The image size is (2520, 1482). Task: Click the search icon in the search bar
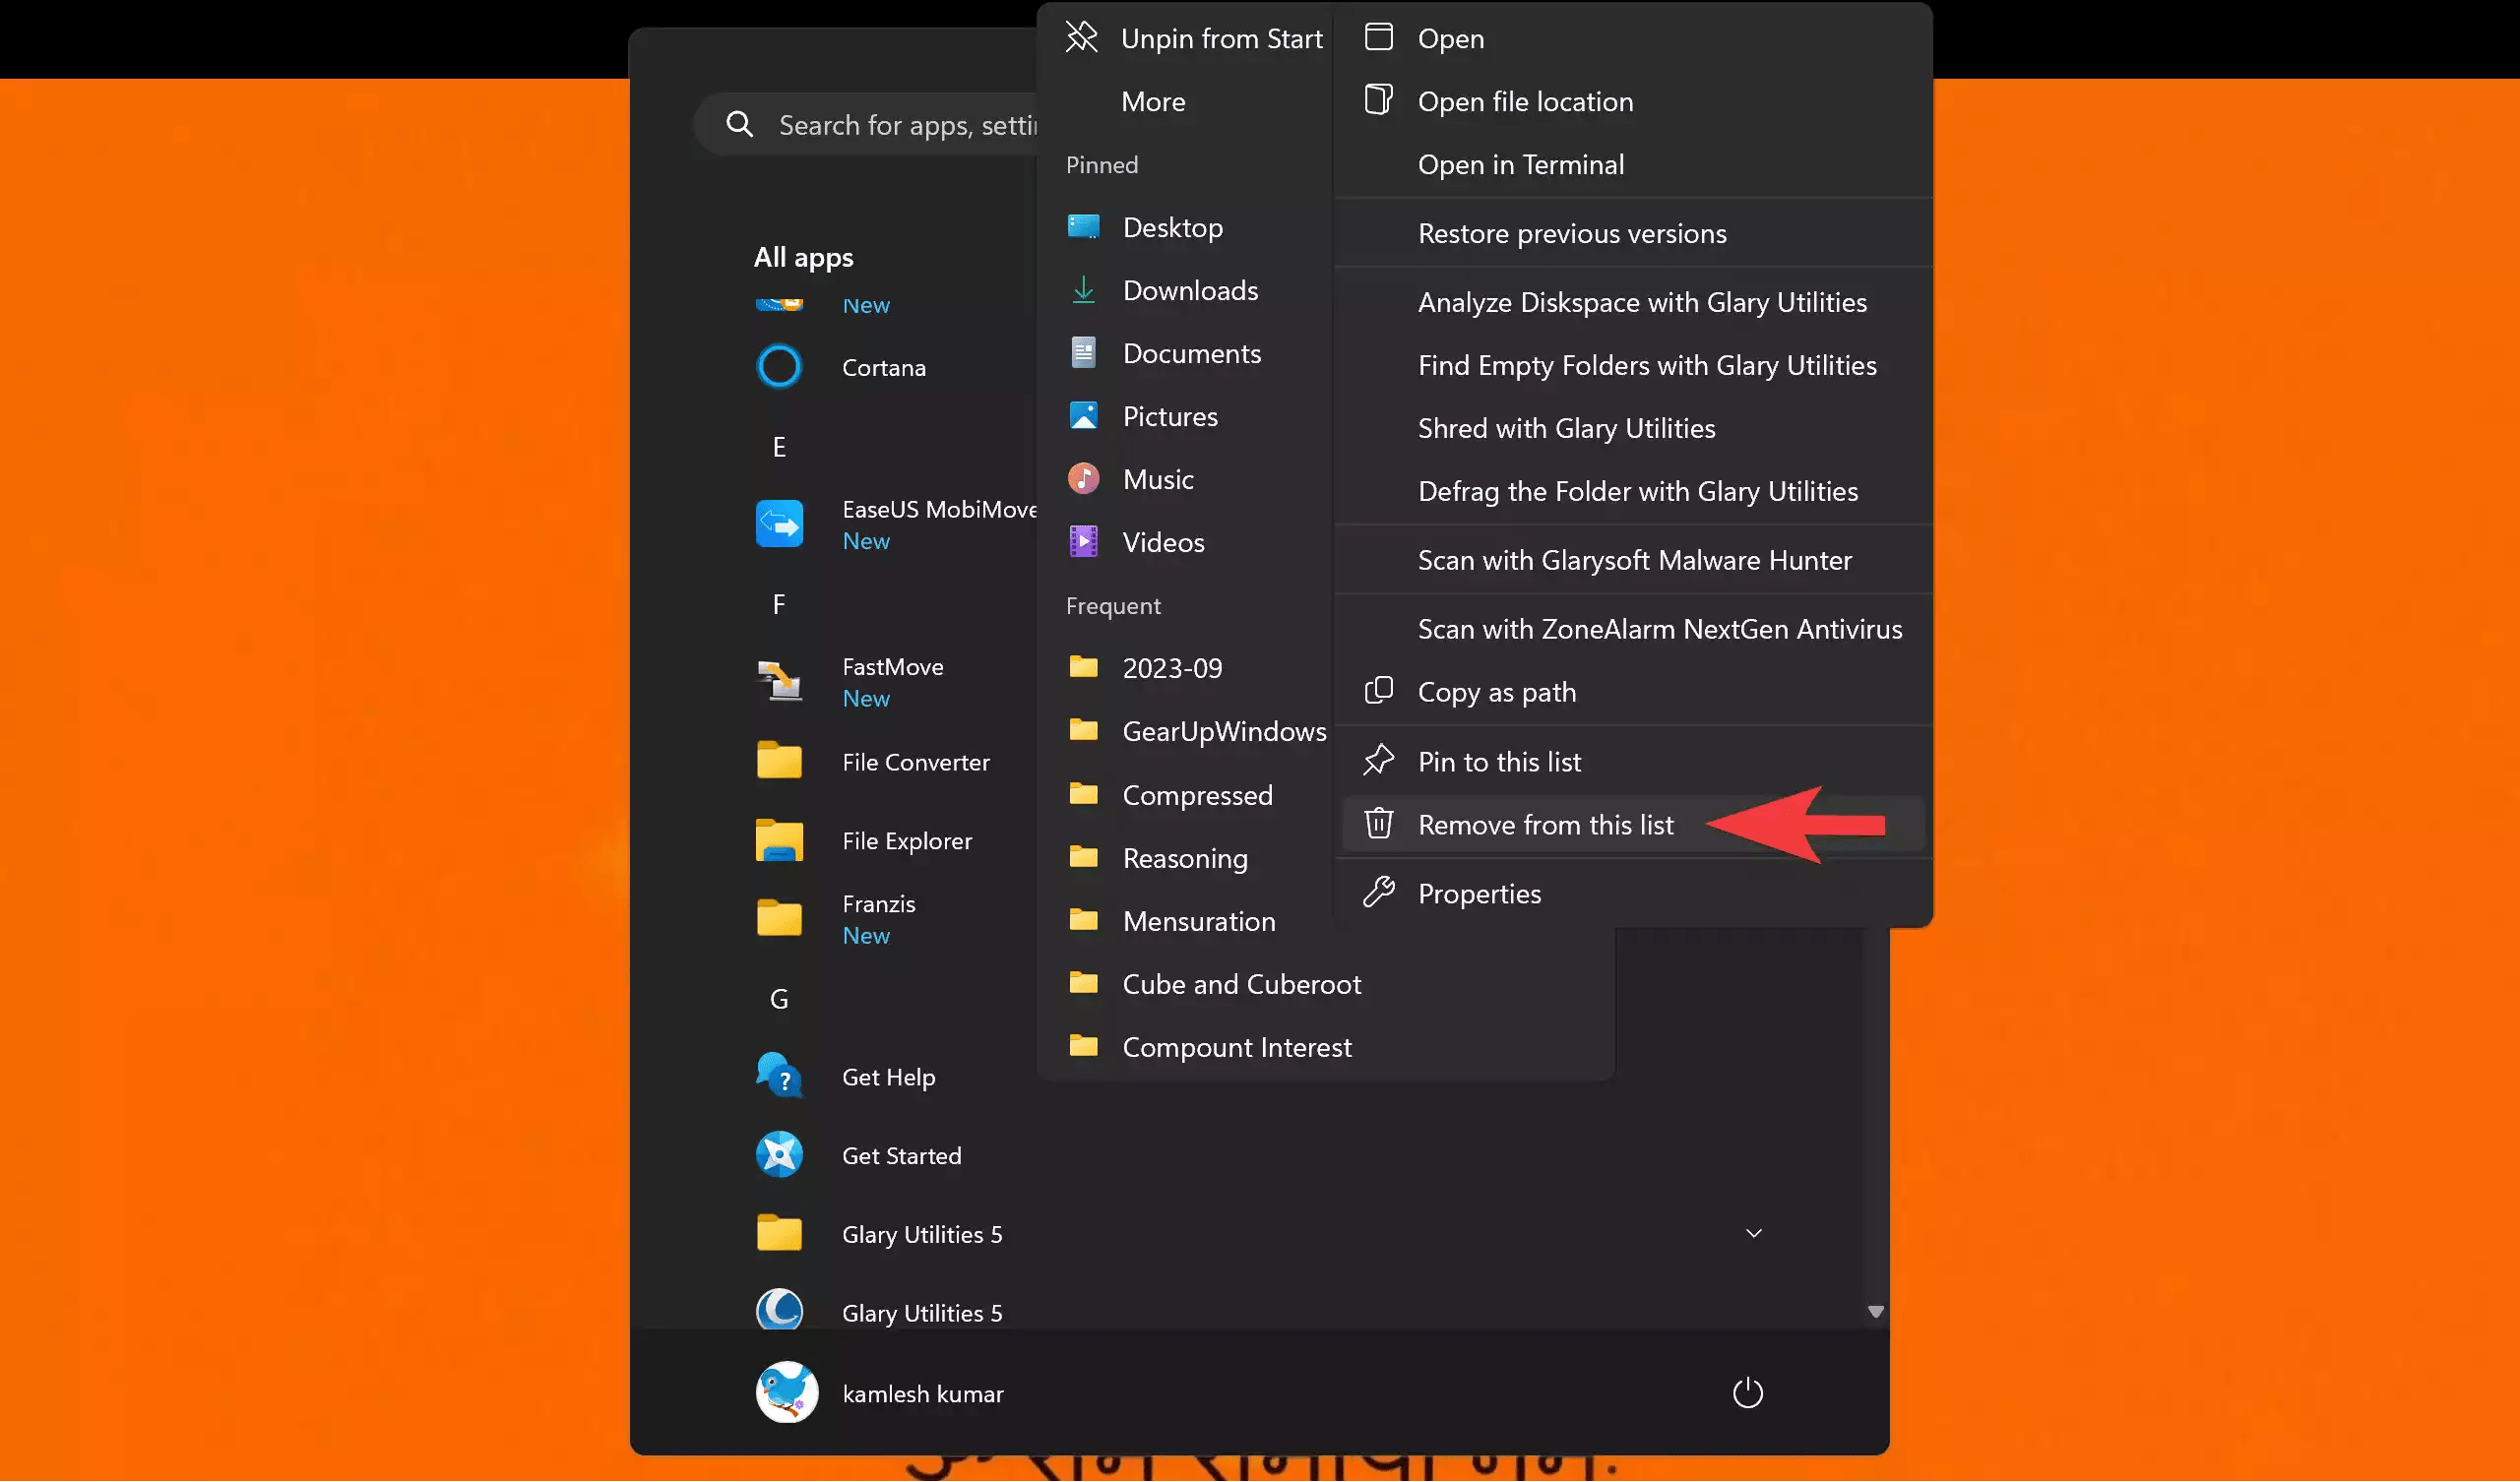point(740,124)
